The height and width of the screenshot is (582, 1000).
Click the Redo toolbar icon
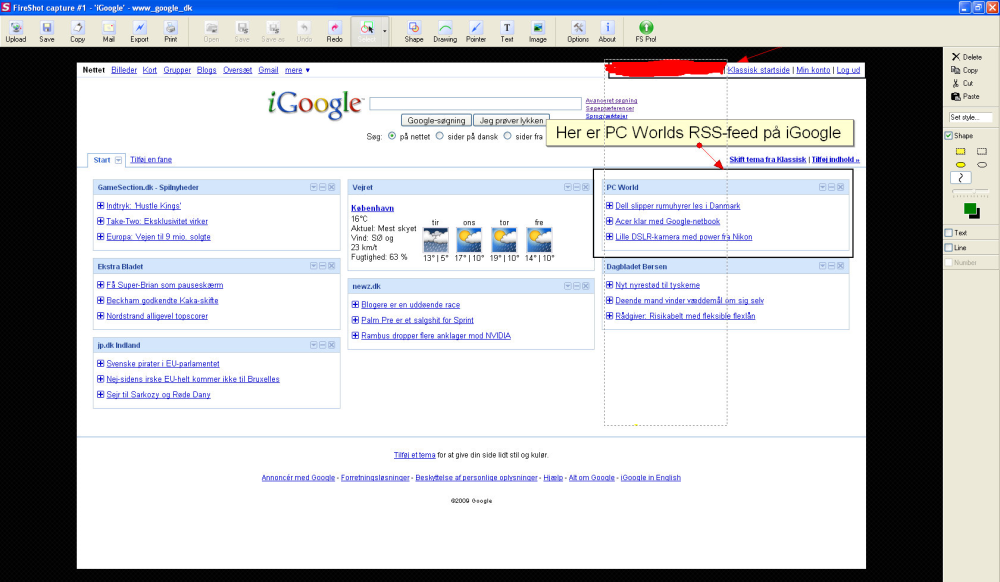pyautogui.click(x=335, y=30)
